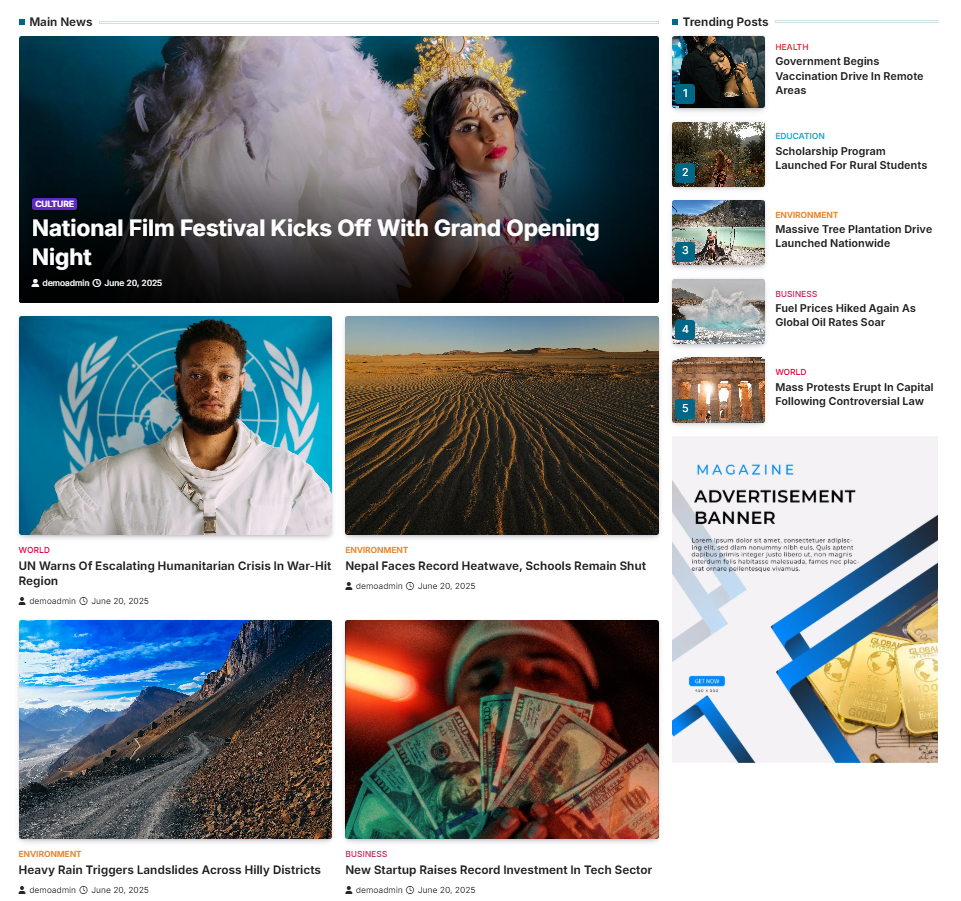The image size is (961, 901).
Task: Open the Mass Protests Erupt In Capital post
Action: click(854, 395)
